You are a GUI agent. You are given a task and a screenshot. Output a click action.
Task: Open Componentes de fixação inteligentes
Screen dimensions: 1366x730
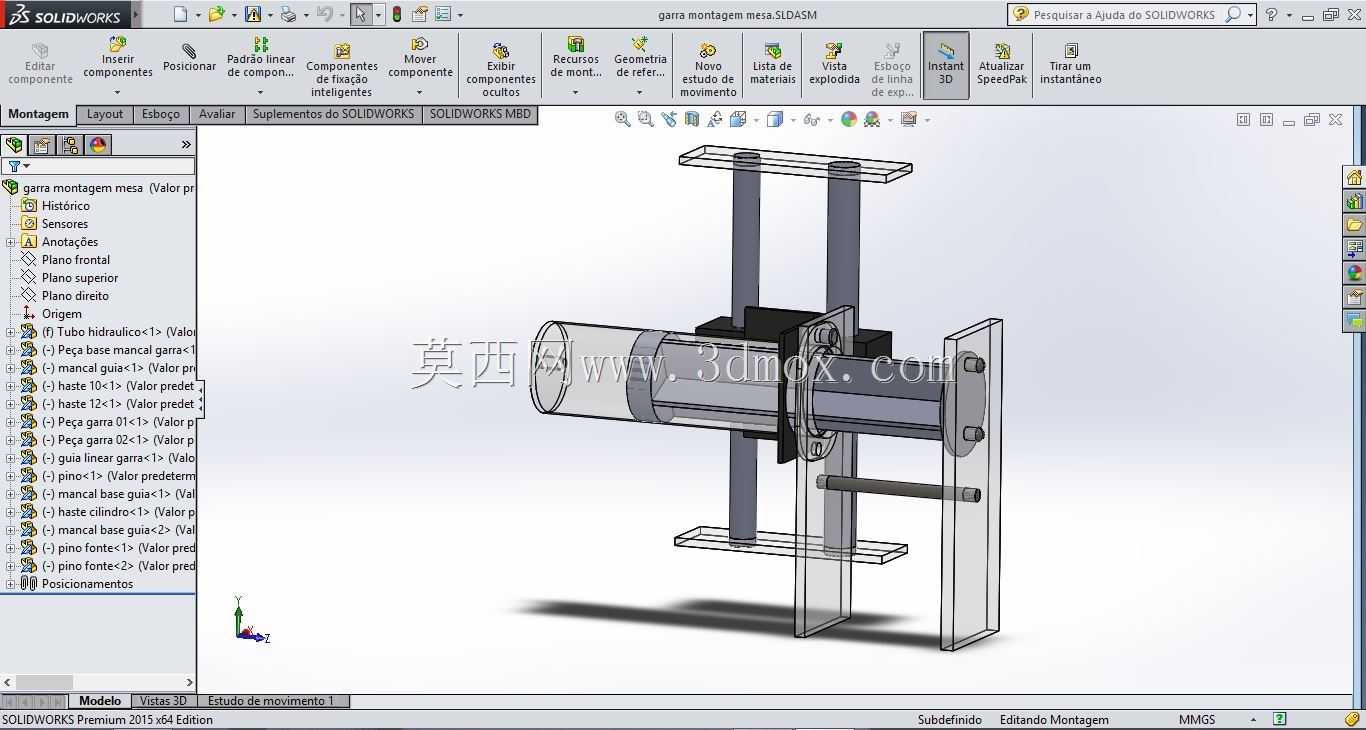pyautogui.click(x=341, y=70)
